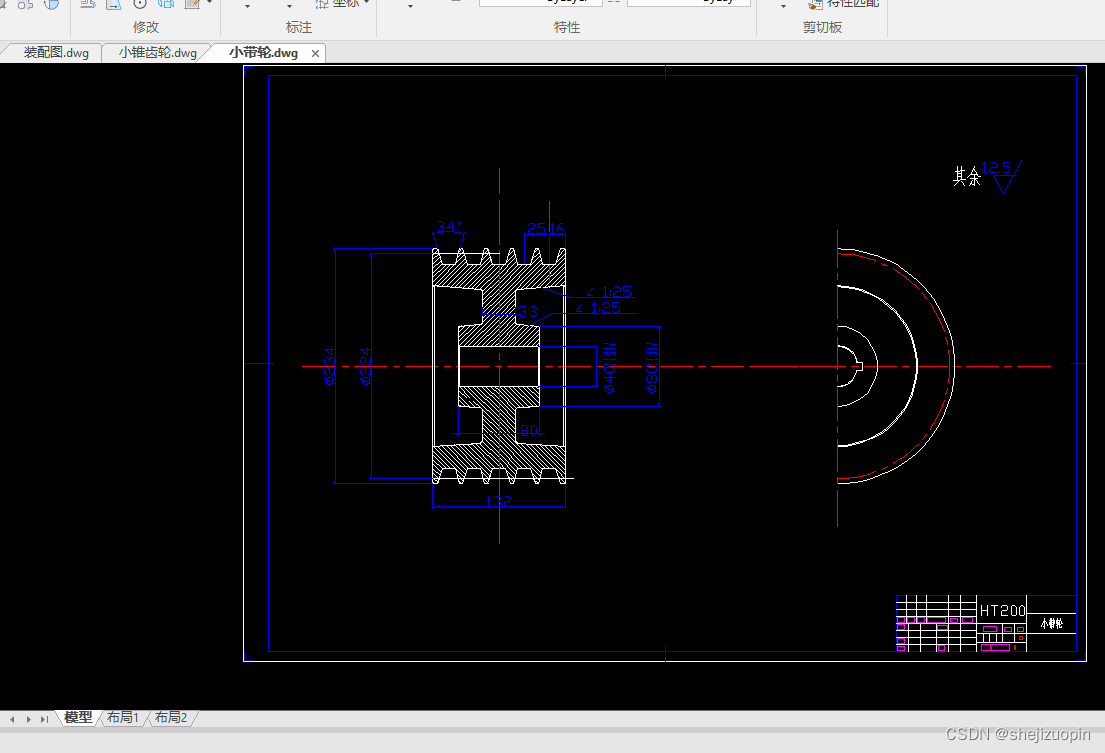Expand the 特性 ribbon panel
Image resolution: width=1105 pixels, height=753 pixels.
[x=567, y=27]
